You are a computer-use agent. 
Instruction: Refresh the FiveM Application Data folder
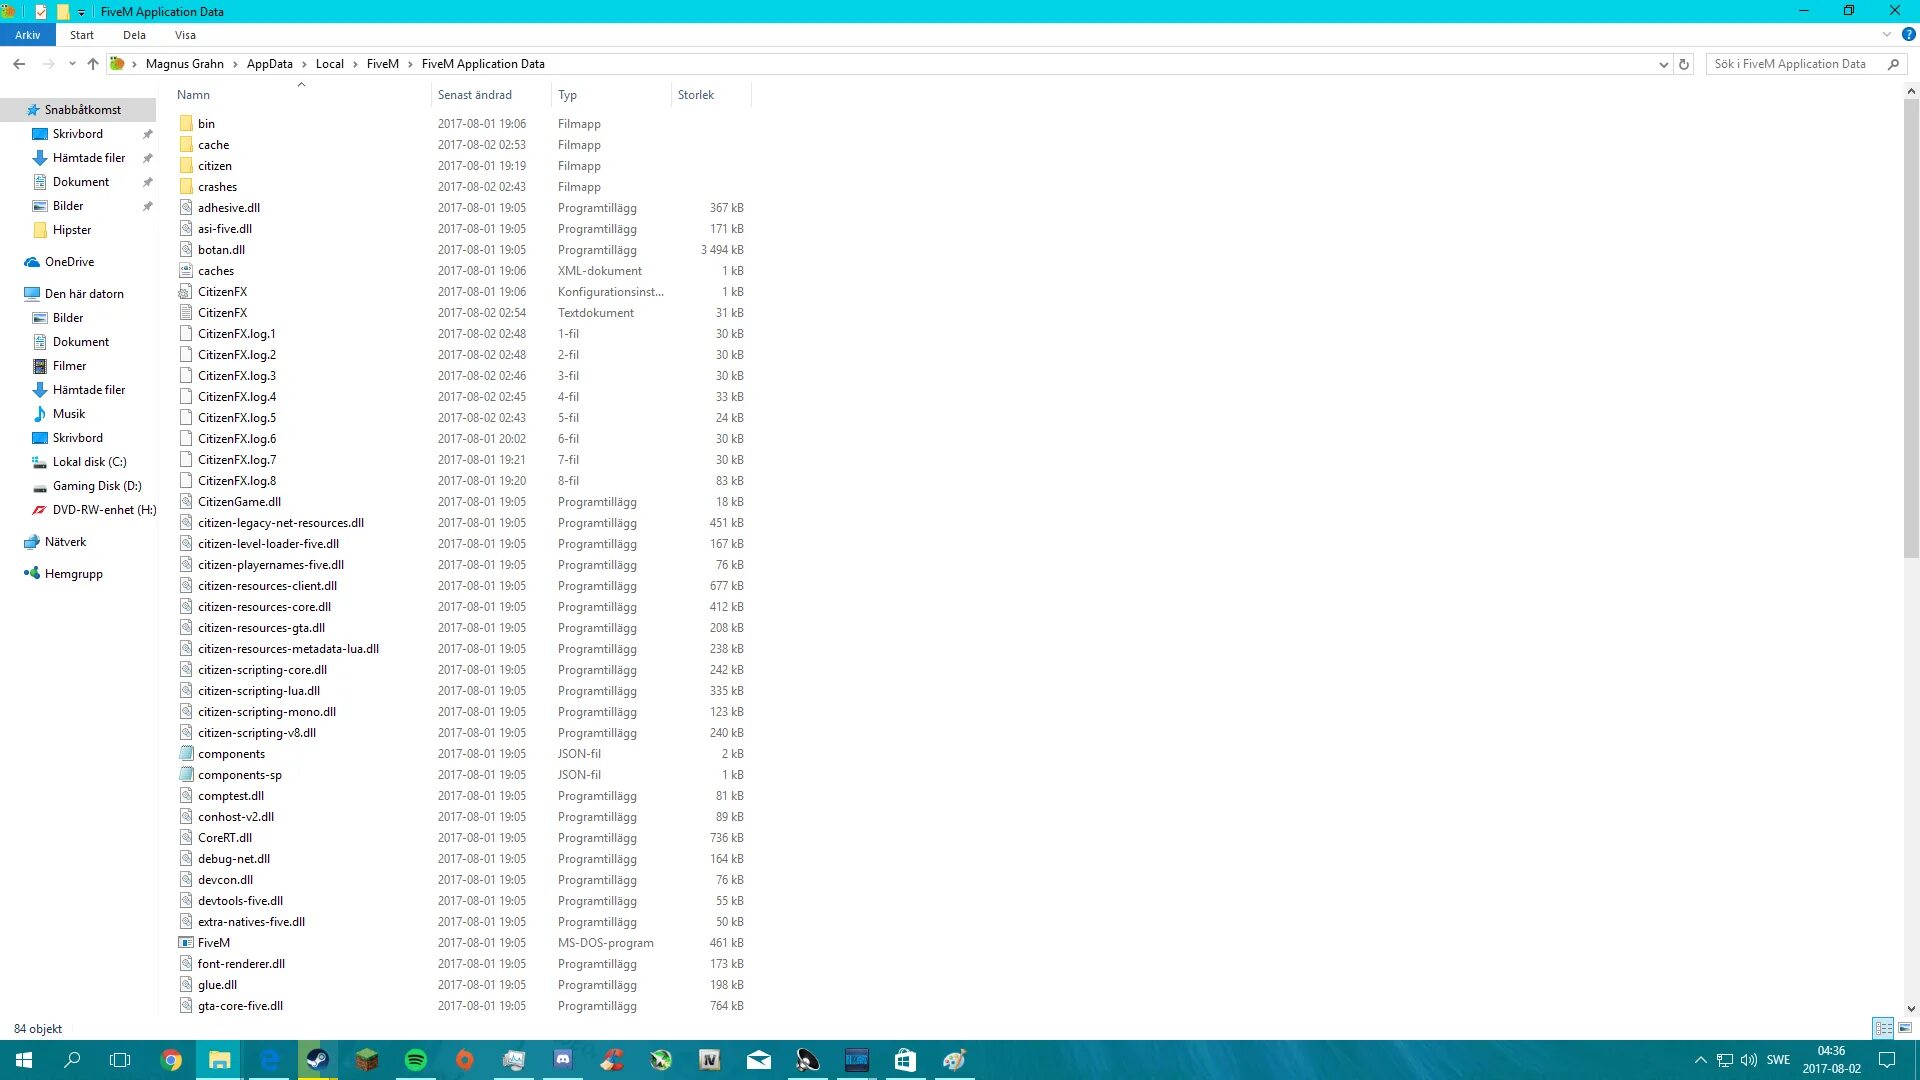[x=1684, y=64]
